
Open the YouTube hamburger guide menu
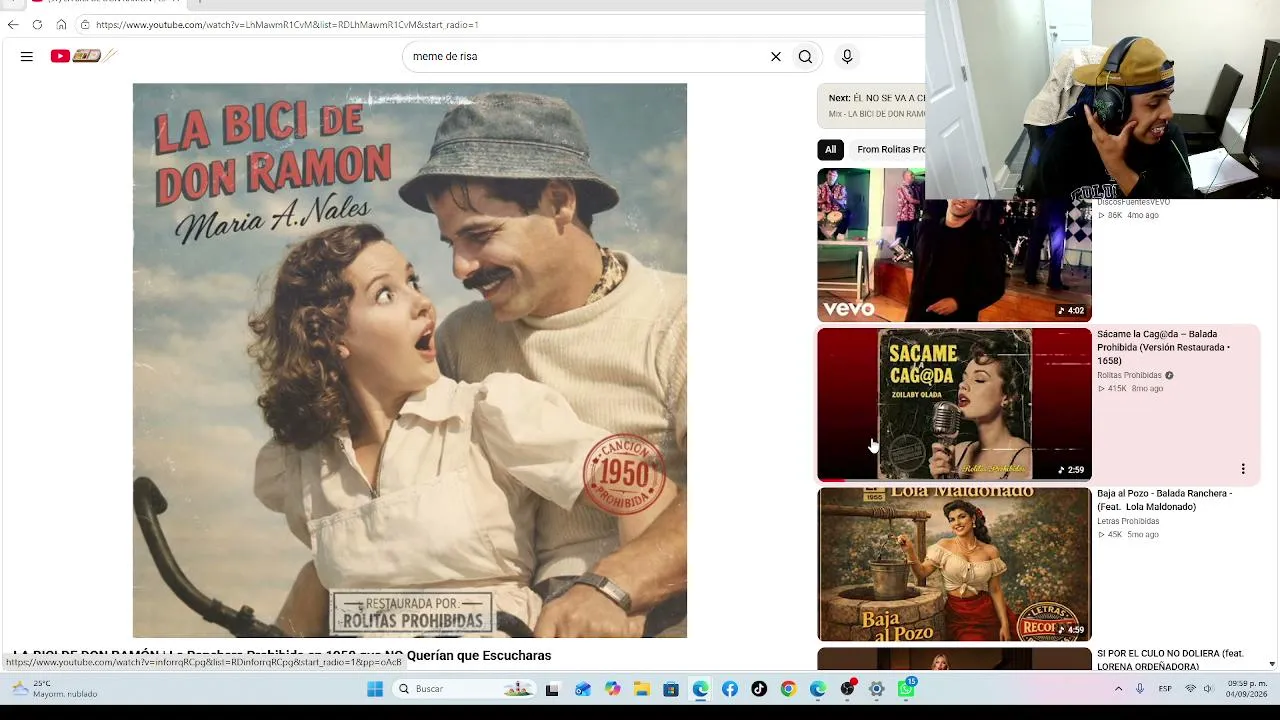click(x=27, y=57)
